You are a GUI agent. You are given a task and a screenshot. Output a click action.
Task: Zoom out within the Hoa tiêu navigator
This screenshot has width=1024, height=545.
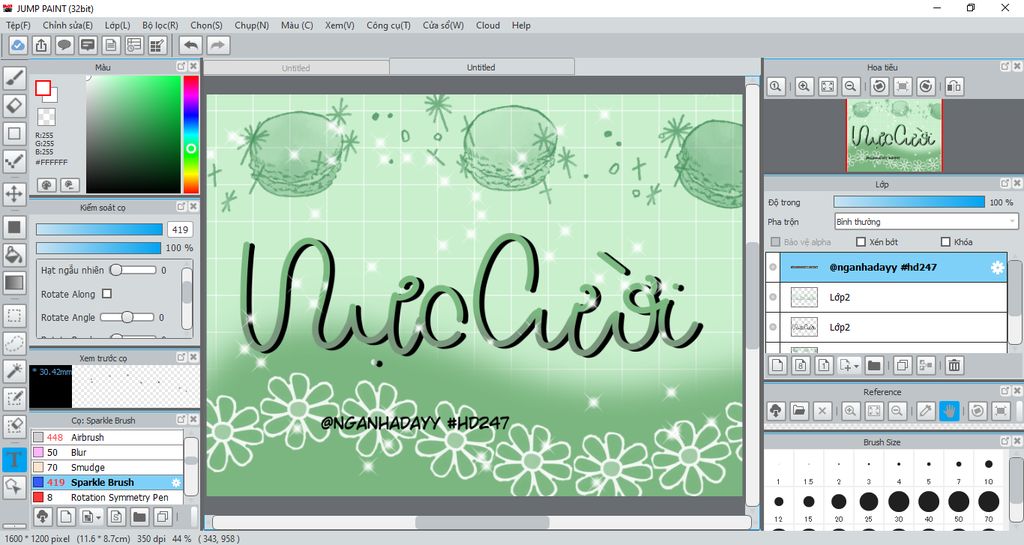coord(850,86)
